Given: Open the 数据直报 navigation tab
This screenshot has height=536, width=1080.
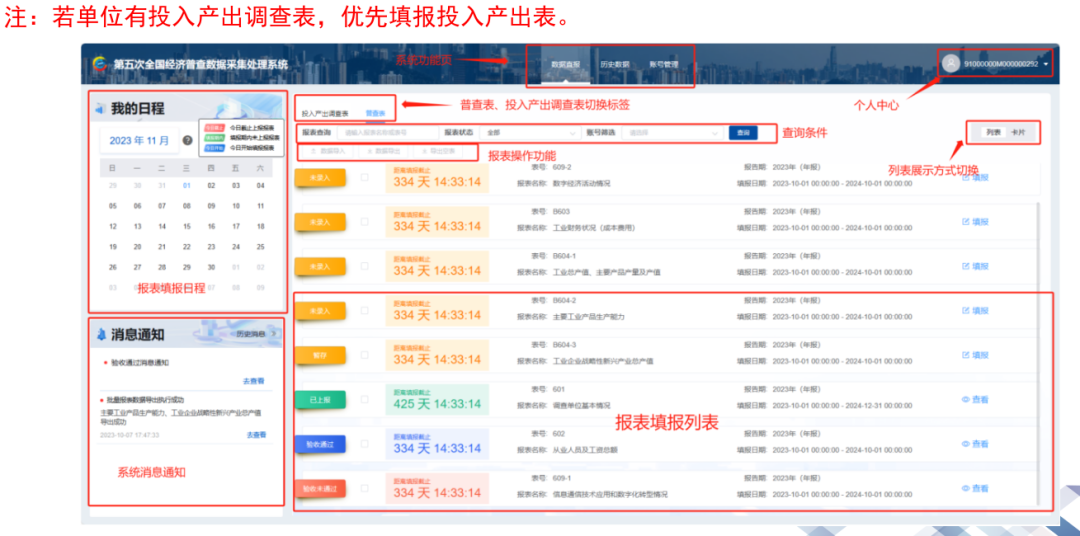Looking at the screenshot, I should tap(565, 65).
